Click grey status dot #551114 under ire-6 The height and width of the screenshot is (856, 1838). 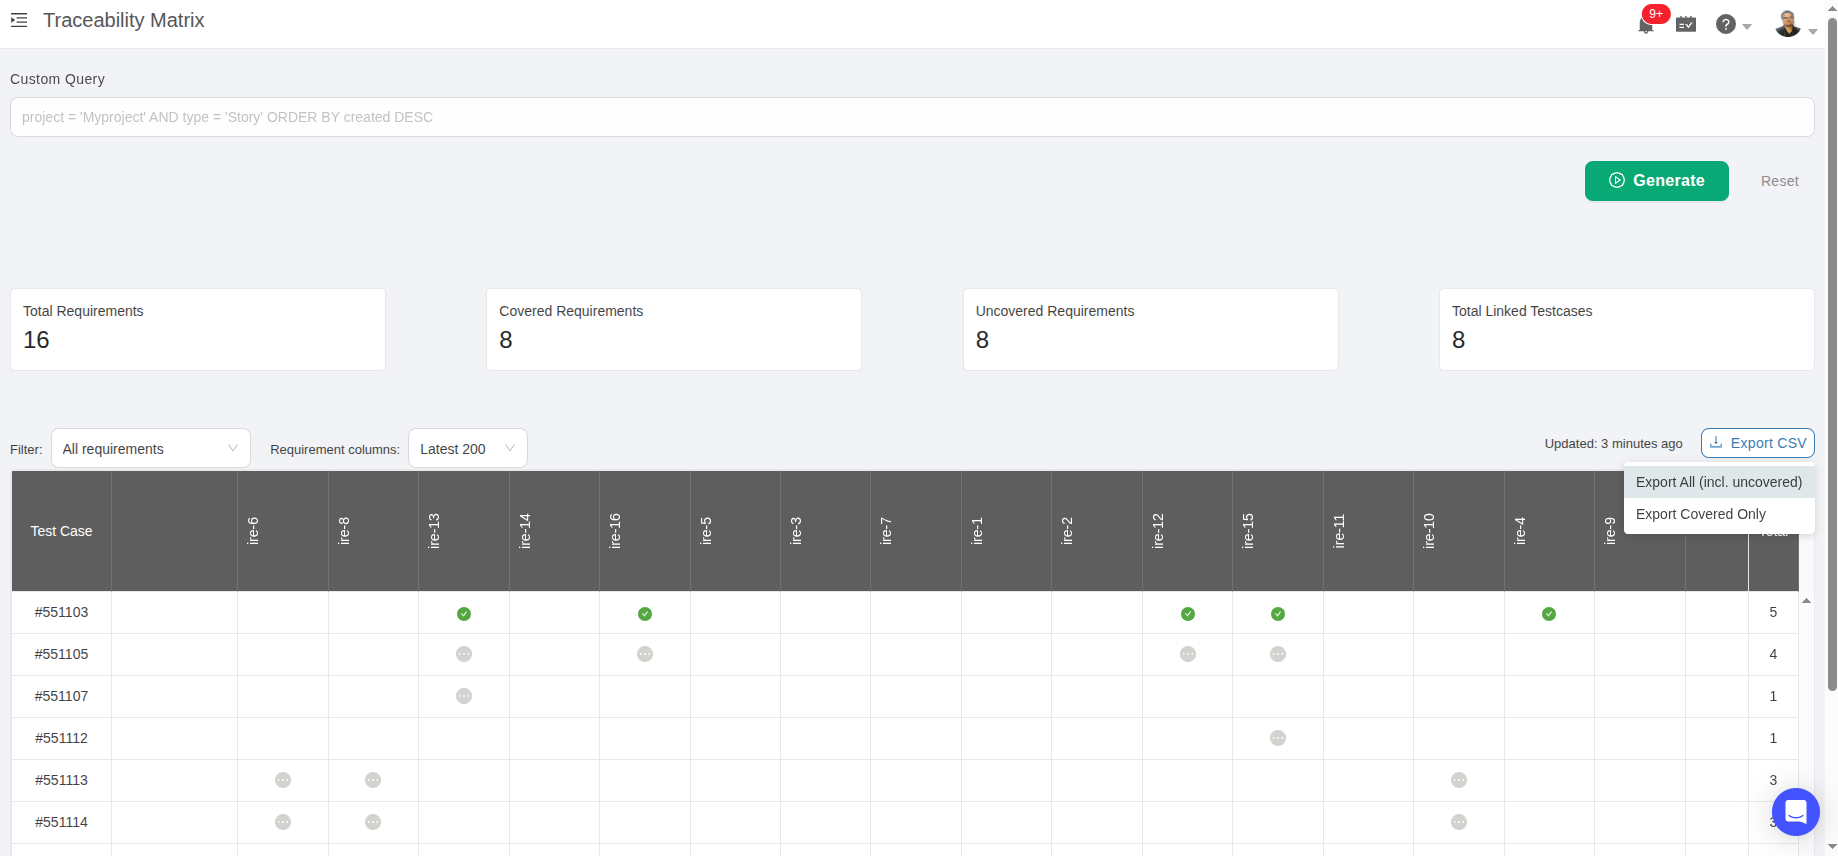283,822
